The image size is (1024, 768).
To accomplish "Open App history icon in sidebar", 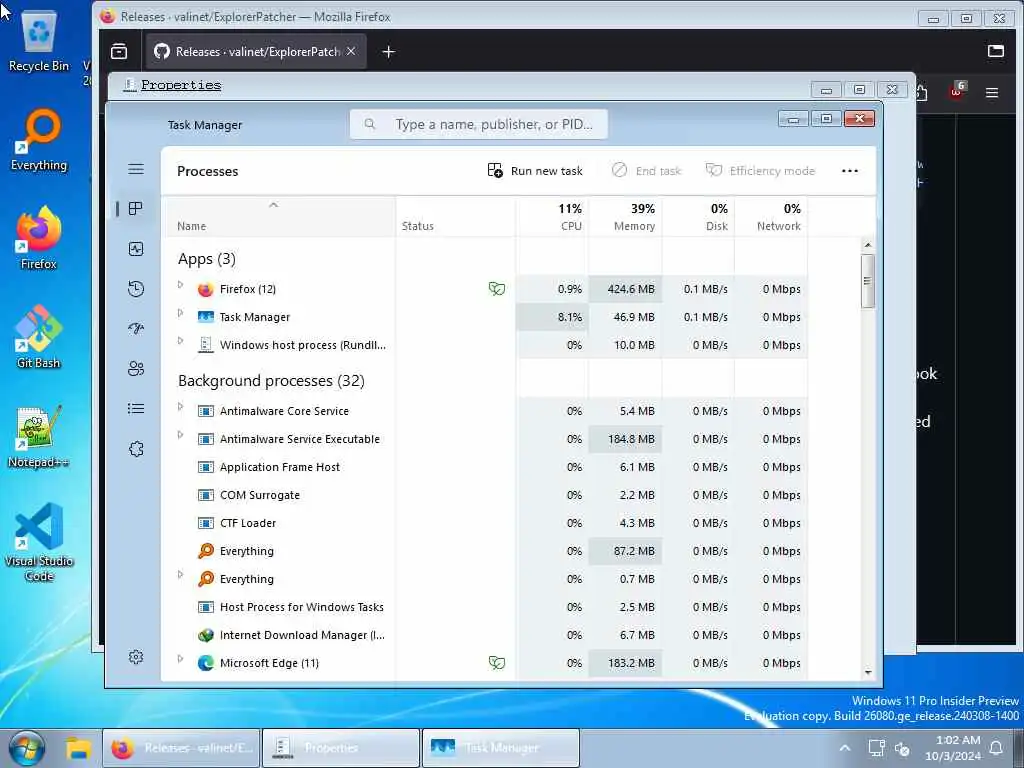I will coord(136,289).
